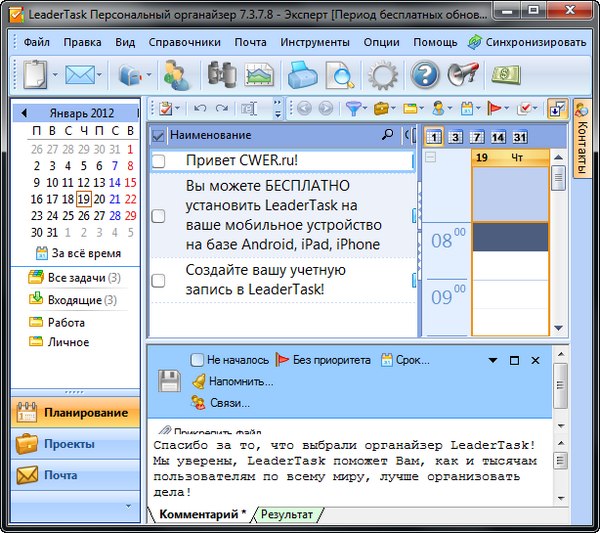Toggle the 'Не началось' status checkbox
Screen dimensions: 600x533
(x=197, y=360)
